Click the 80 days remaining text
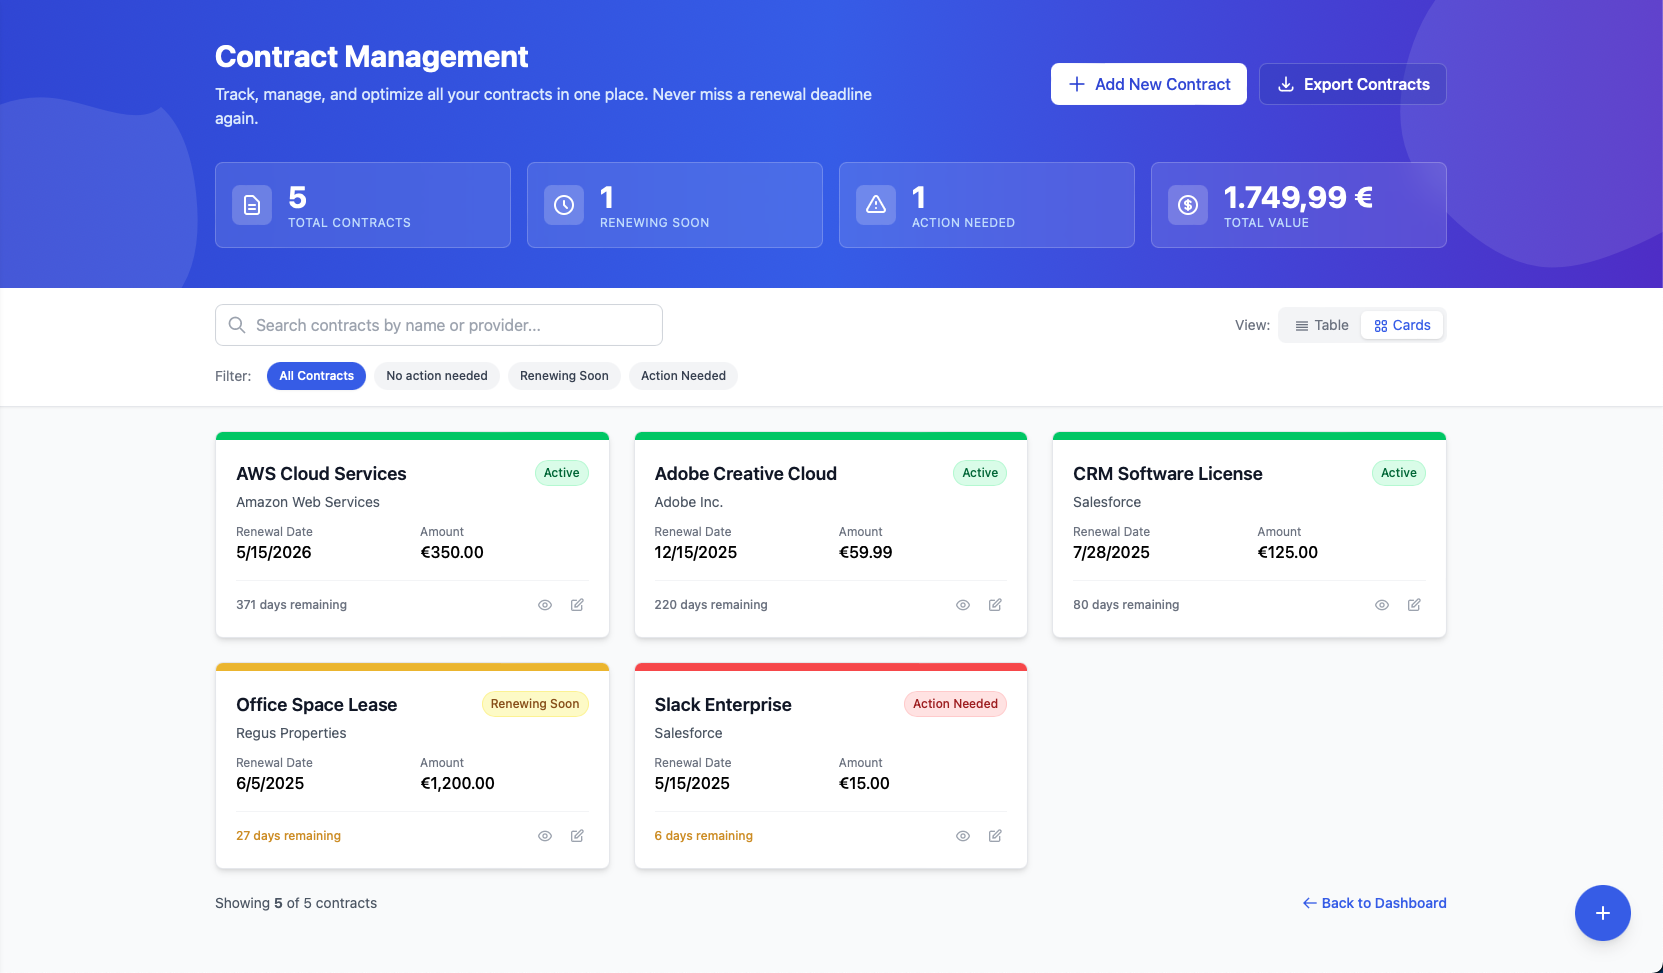1663x973 pixels. [x=1126, y=605]
